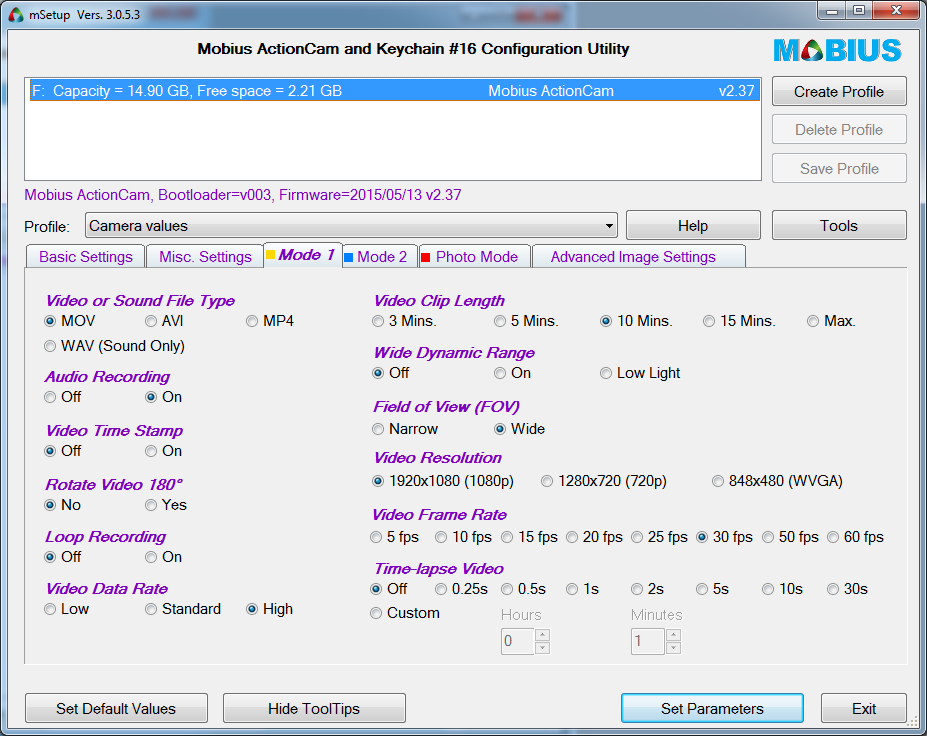Image resolution: width=927 pixels, height=736 pixels.
Task: Open the Profile dropdown showing Camera values
Action: [x=351, y=226]
